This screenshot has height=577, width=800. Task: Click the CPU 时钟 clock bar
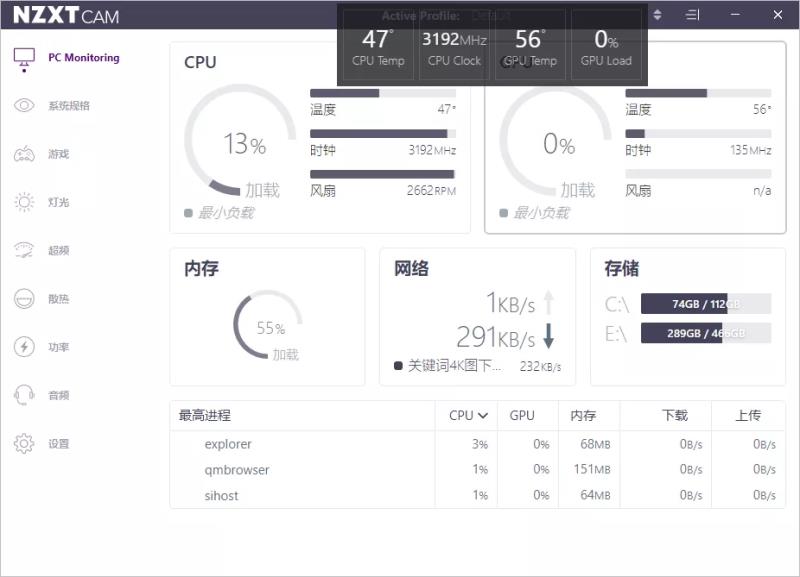[383, 134]
